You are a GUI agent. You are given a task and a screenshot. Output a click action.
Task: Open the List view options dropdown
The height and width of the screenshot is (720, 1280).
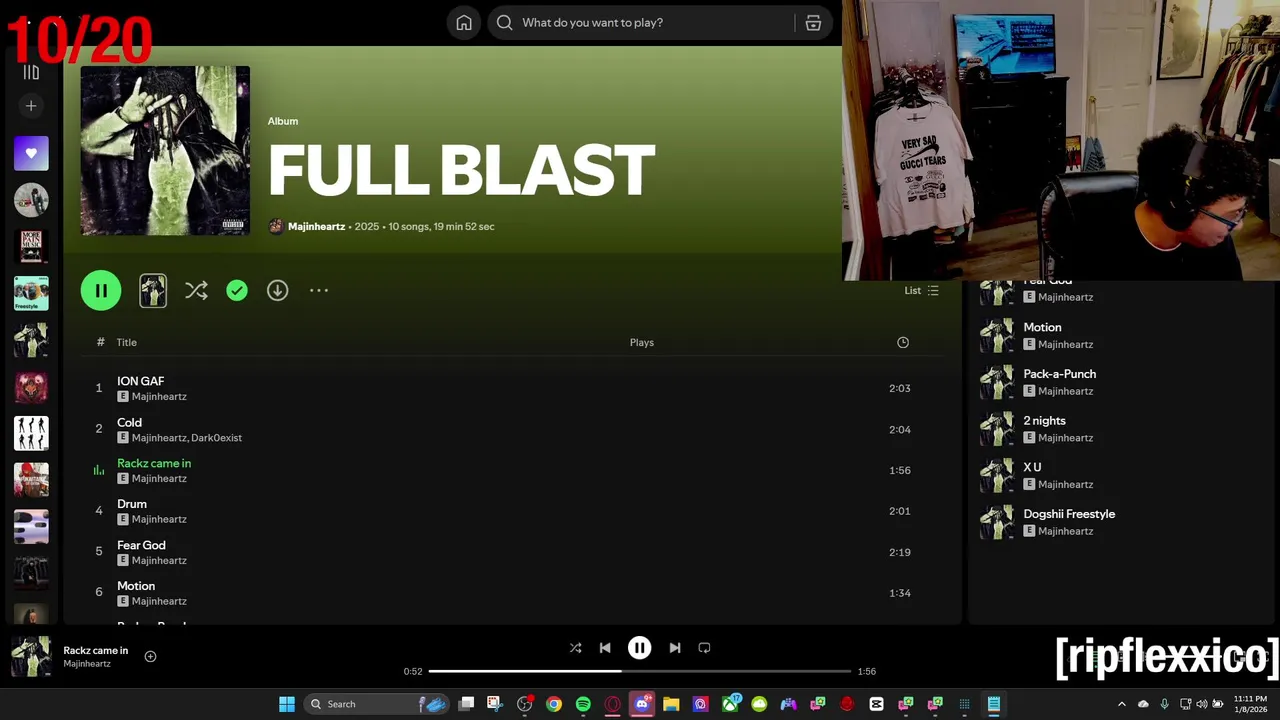pyautogui.click(x=921, y=291)
